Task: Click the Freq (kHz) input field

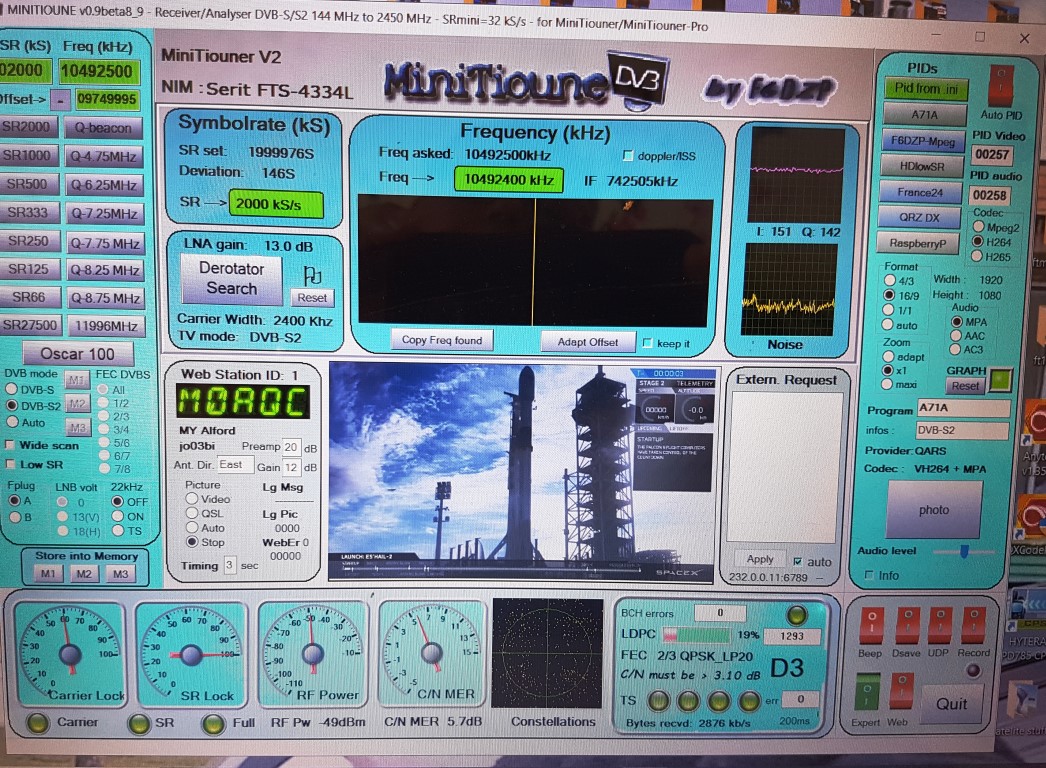Action: click(x=97, y=71)
